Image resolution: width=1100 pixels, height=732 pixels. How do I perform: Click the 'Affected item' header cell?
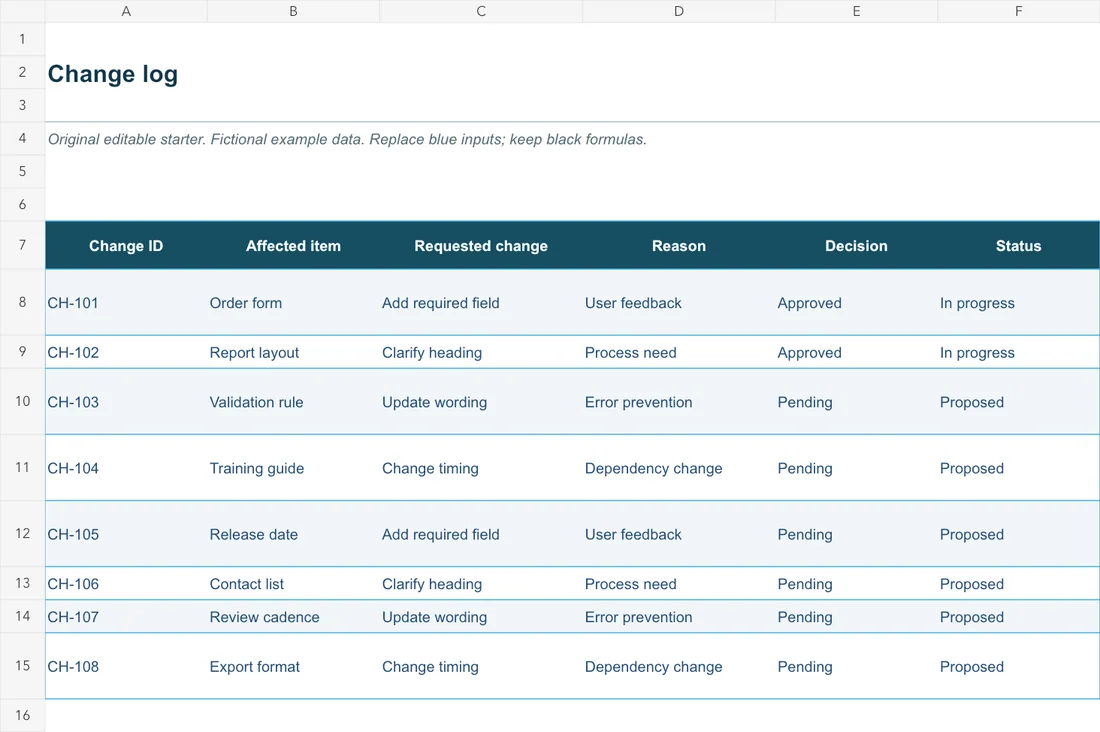coord(293,246)
